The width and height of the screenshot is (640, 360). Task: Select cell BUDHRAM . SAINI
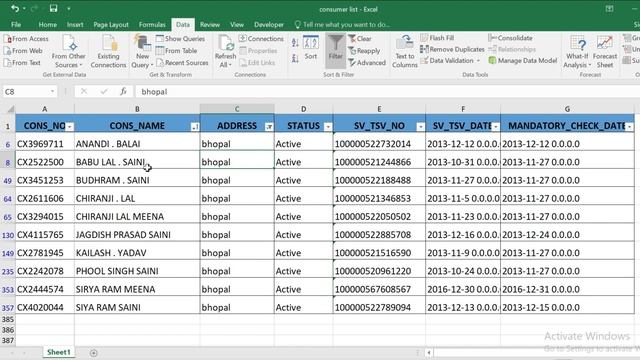[137, 180]
